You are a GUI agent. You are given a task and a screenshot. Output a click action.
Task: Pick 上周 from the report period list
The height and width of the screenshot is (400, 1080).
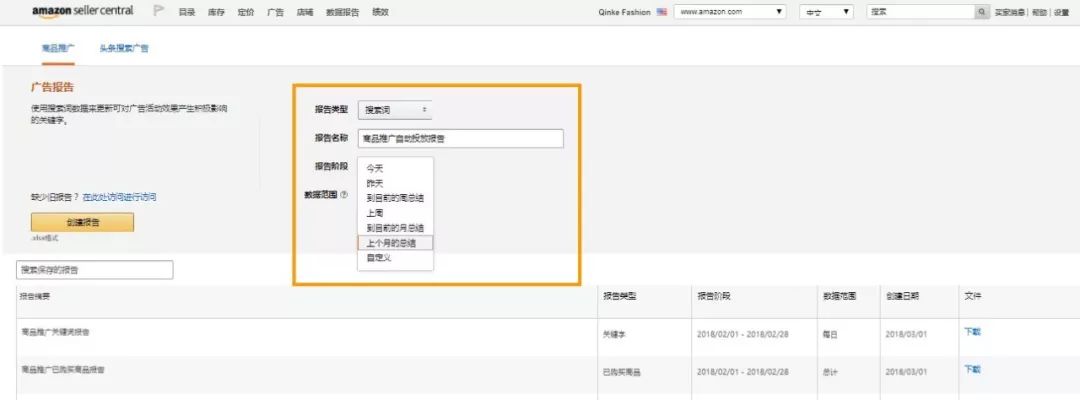point(375,213)
